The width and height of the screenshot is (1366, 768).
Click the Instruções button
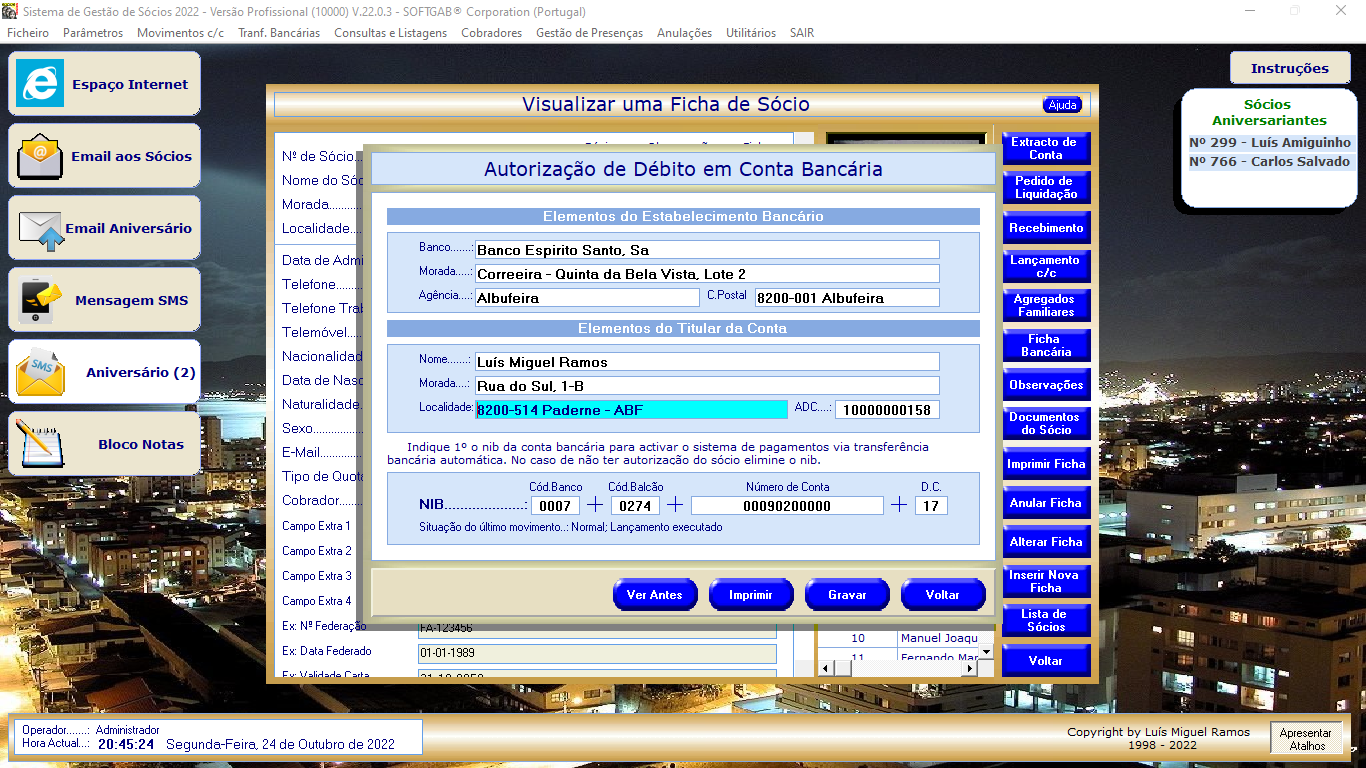coord(1289,68)
